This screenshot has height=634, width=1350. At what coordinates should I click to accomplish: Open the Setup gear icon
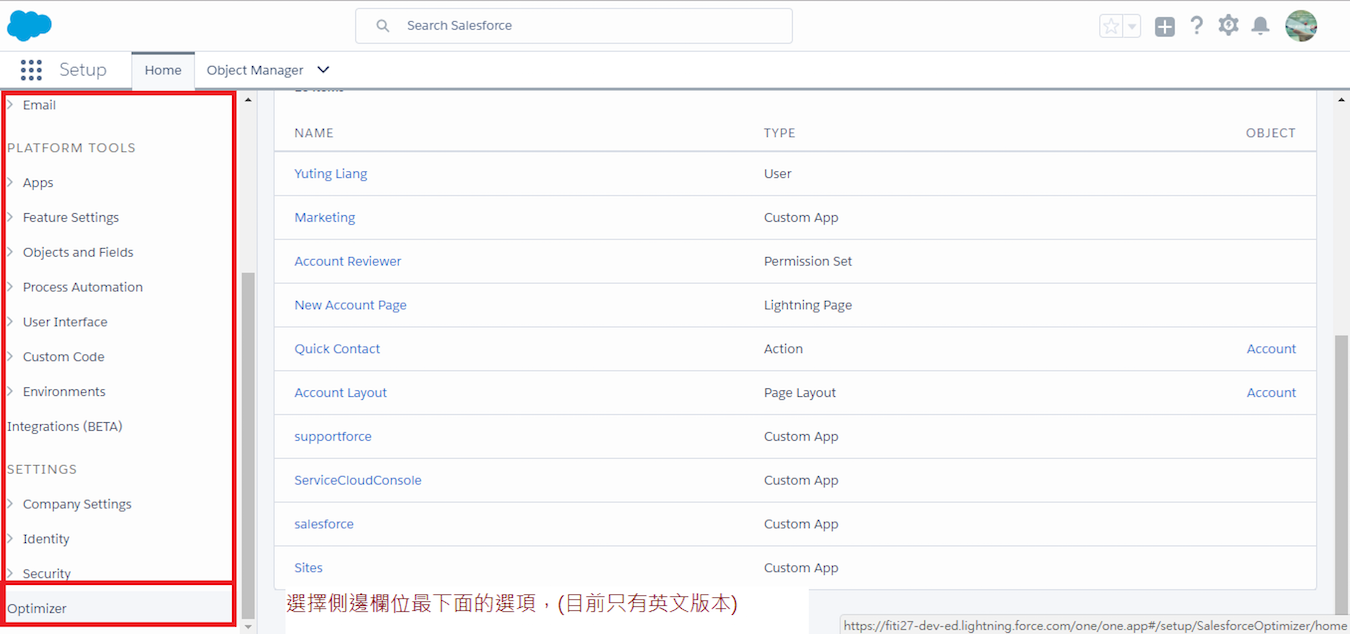point(1228,26)
